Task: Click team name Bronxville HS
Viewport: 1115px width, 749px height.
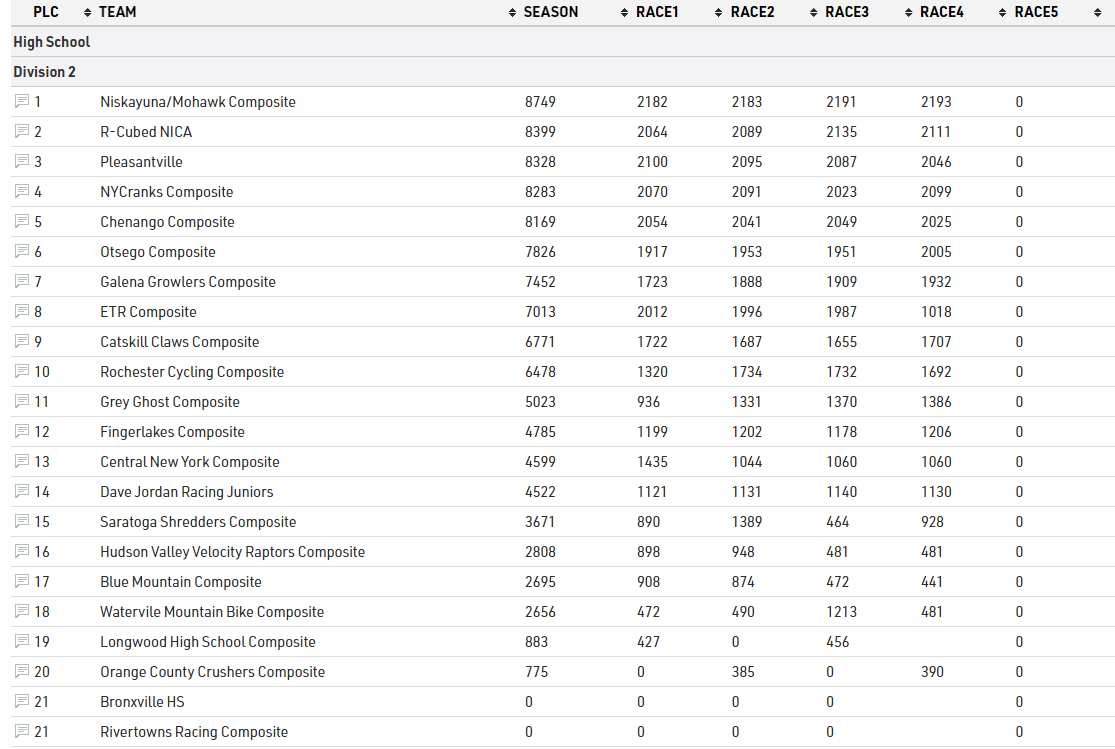Action: tap(142, 701)
